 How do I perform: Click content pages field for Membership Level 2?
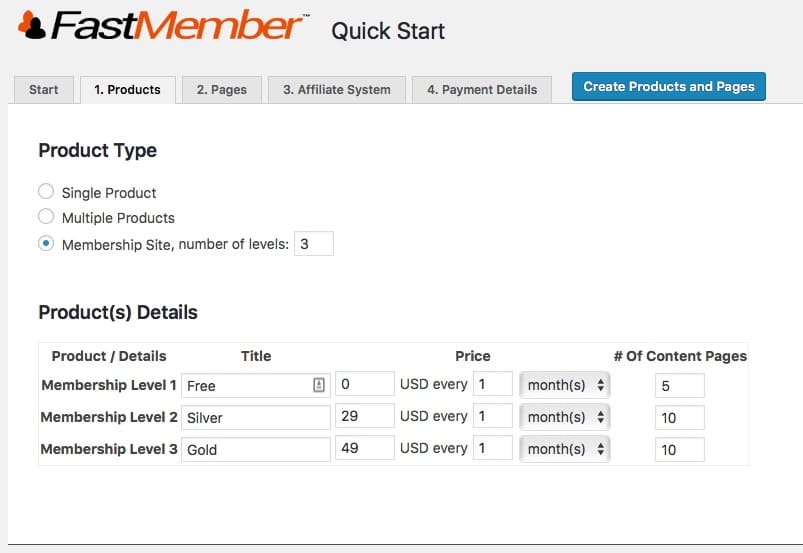[x=680, y=418]
